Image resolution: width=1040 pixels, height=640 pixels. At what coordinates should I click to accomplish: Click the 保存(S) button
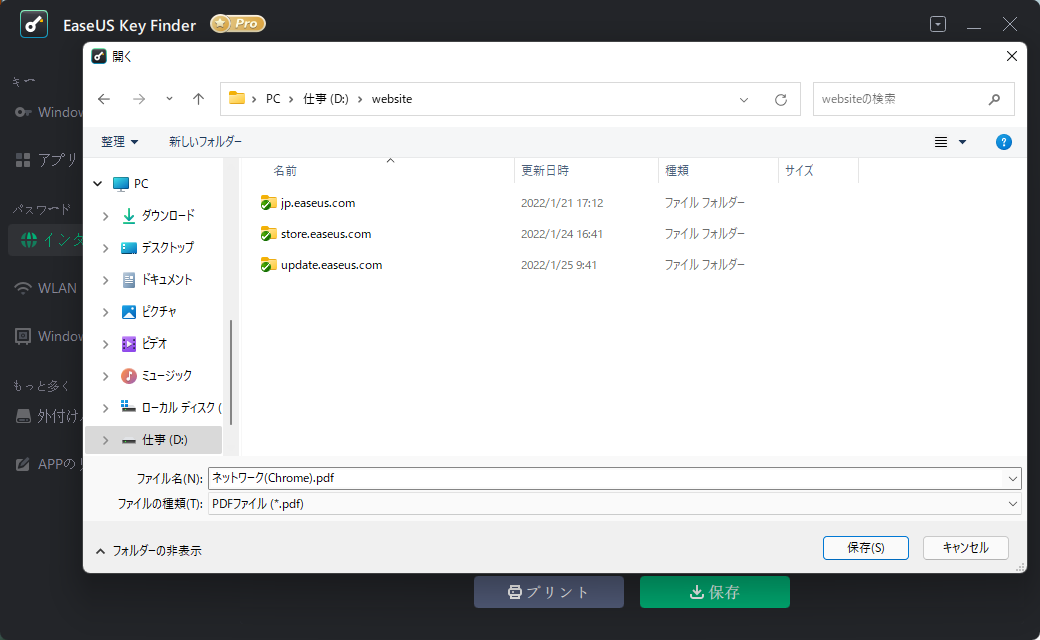tap(865, 548)
